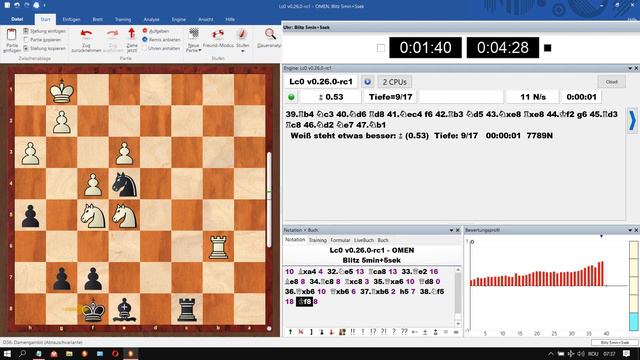Click the notation panel vertical scrollbar
The image size is (640, 360).
458,297
